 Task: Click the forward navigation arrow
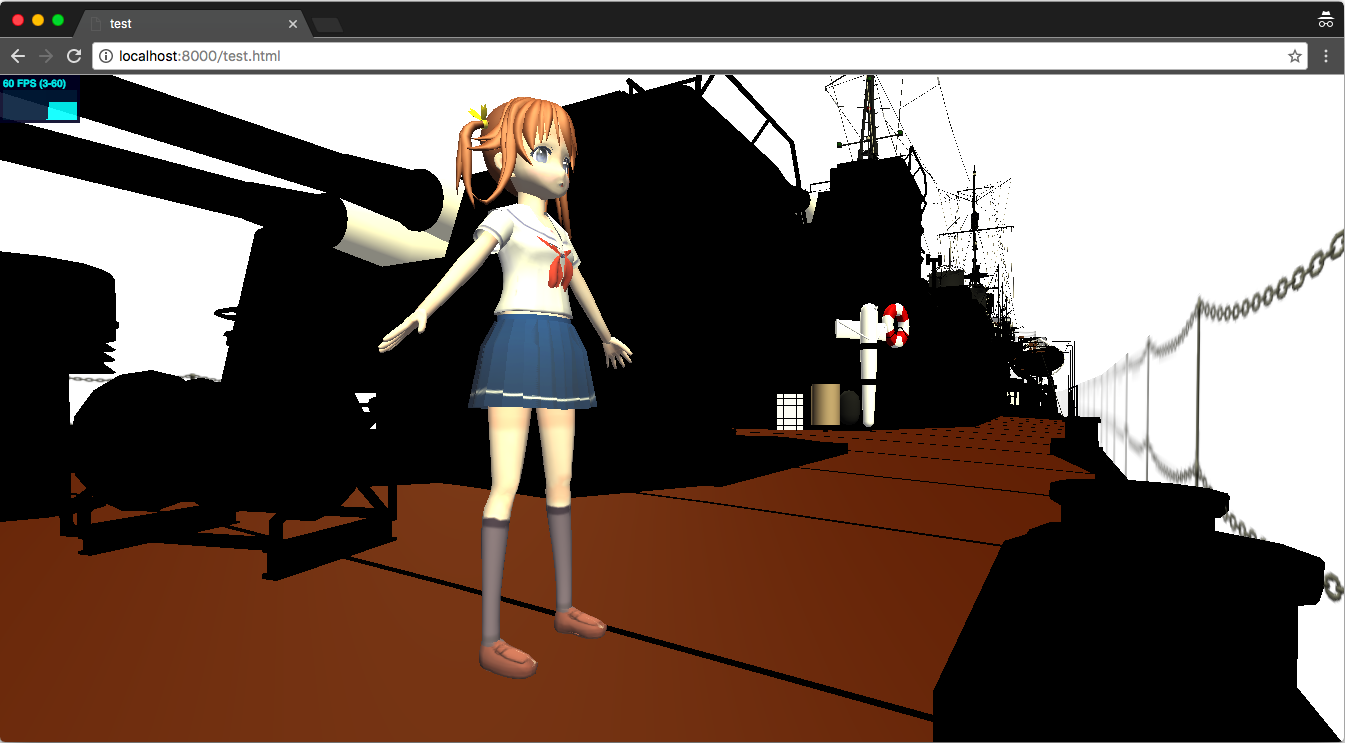point(45,56)
